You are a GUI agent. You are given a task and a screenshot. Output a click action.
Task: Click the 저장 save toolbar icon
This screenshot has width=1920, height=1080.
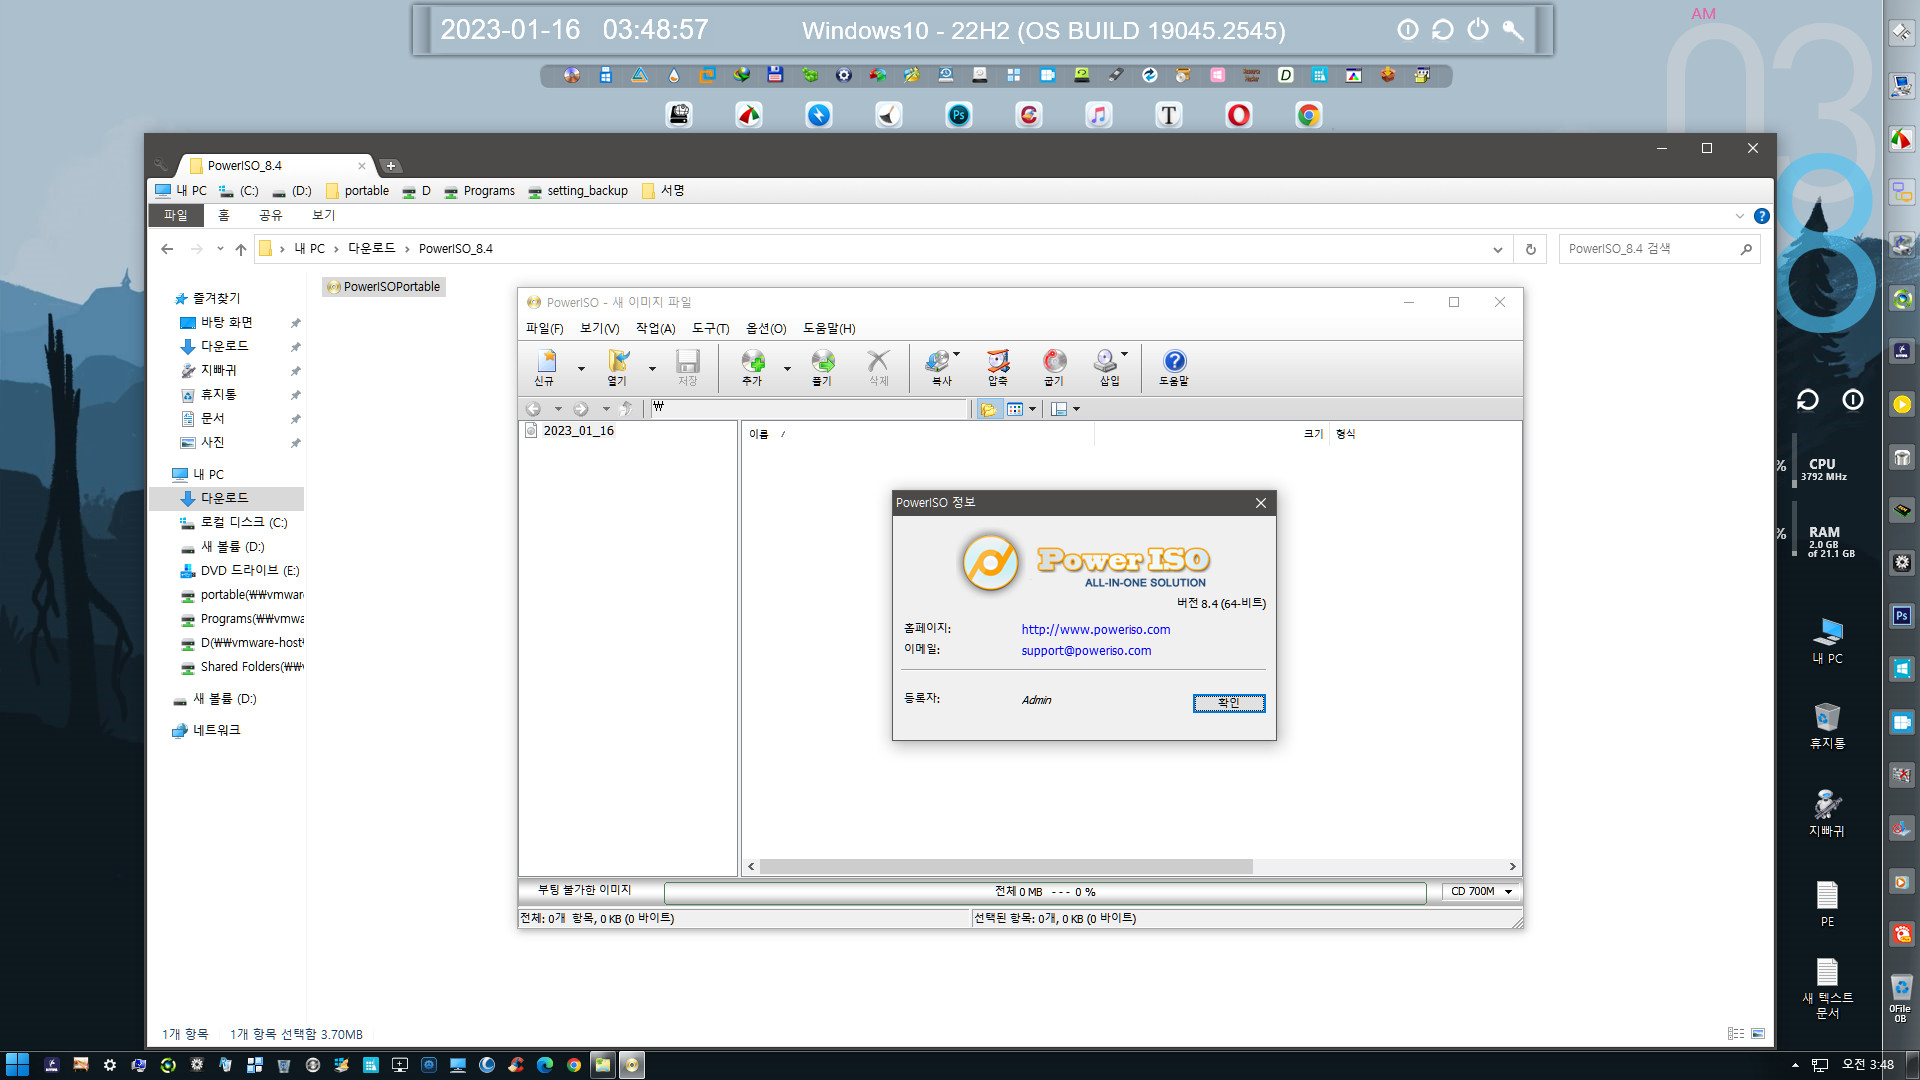[x=688, y=367]
